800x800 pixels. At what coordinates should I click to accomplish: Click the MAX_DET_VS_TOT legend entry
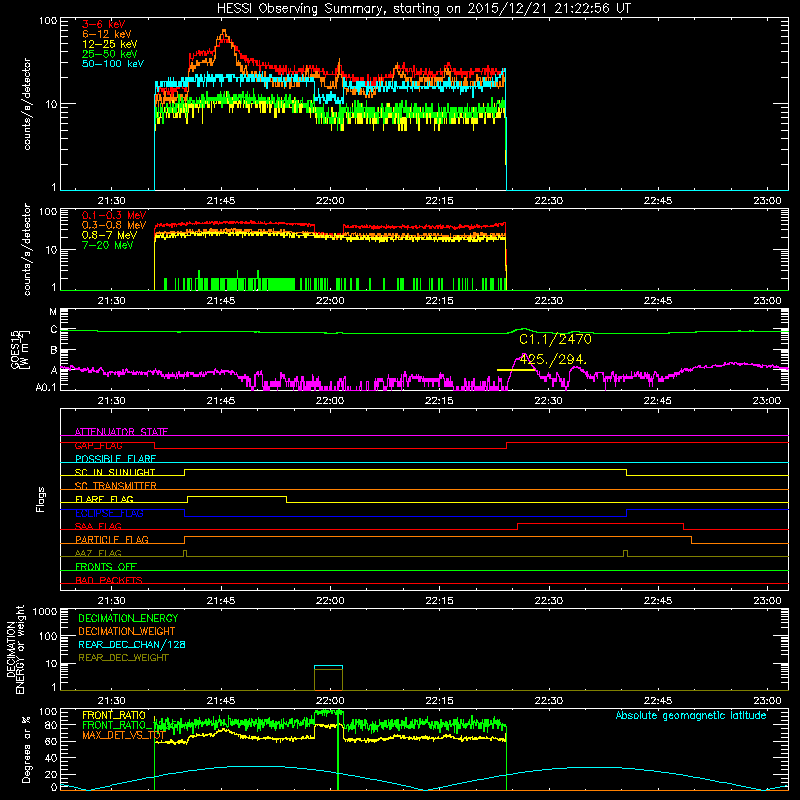pyautogui.click(x=123, y=735)
